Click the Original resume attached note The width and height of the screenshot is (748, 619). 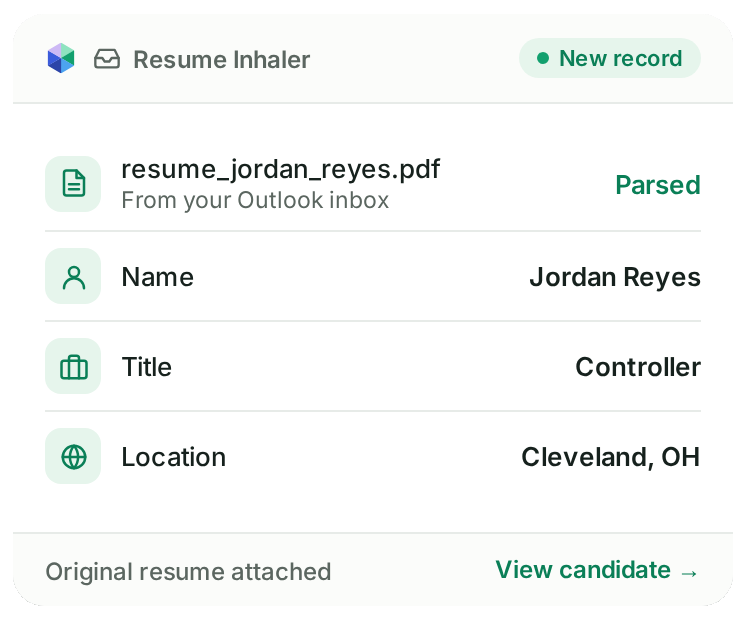188,572
